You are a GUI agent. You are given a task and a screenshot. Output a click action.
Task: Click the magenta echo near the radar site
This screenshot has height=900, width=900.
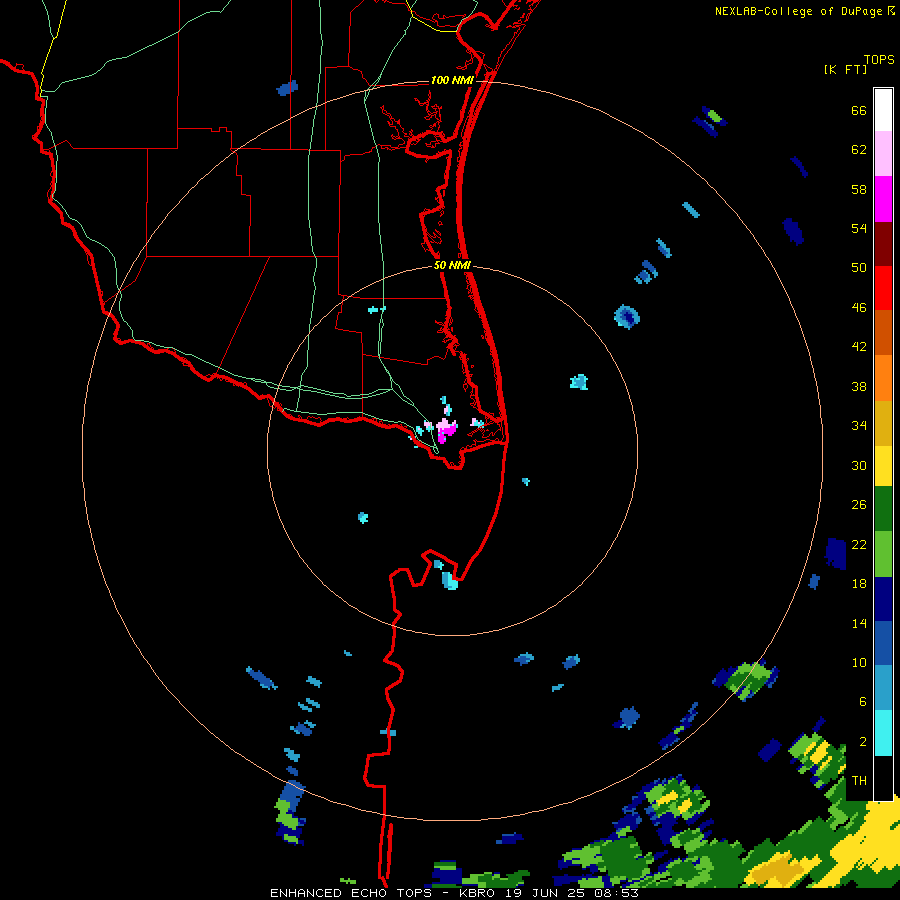(445, 430)
